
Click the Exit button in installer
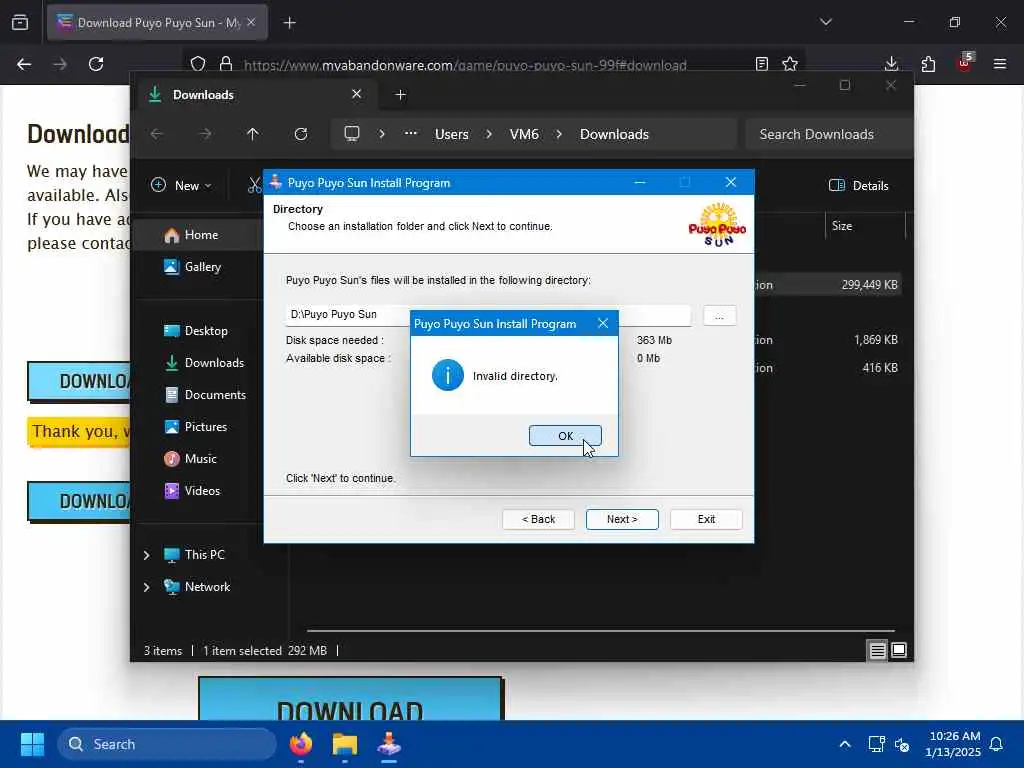click(706, 519)
